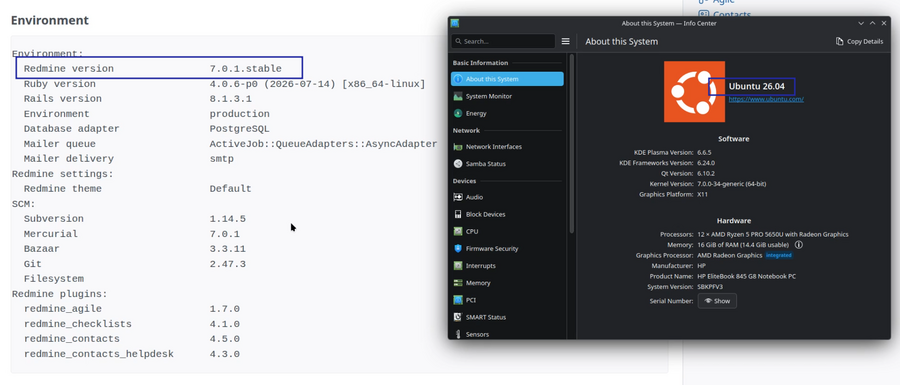Click the info icon beside Memory usable
This screenshot has height=385, width=900.
tap(798, 245)
